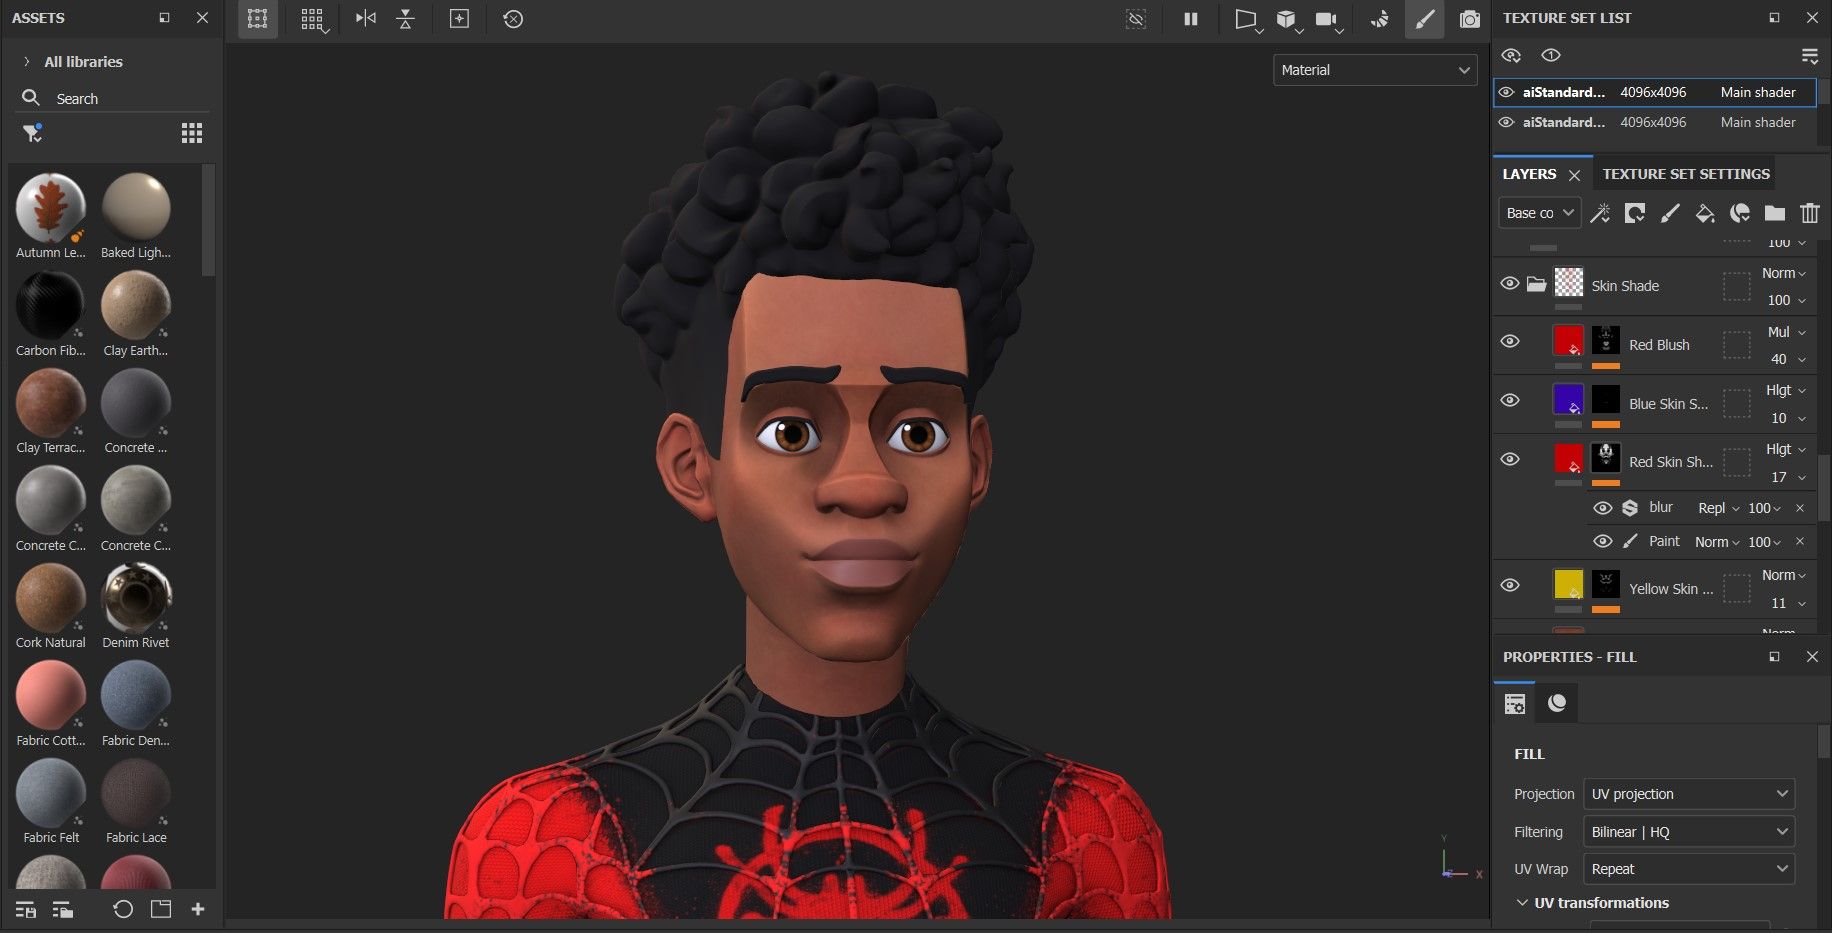Viewport: 1832px width, 933px height.
Task: Select the painting brush mode icon
Action: coord(1424,19)
